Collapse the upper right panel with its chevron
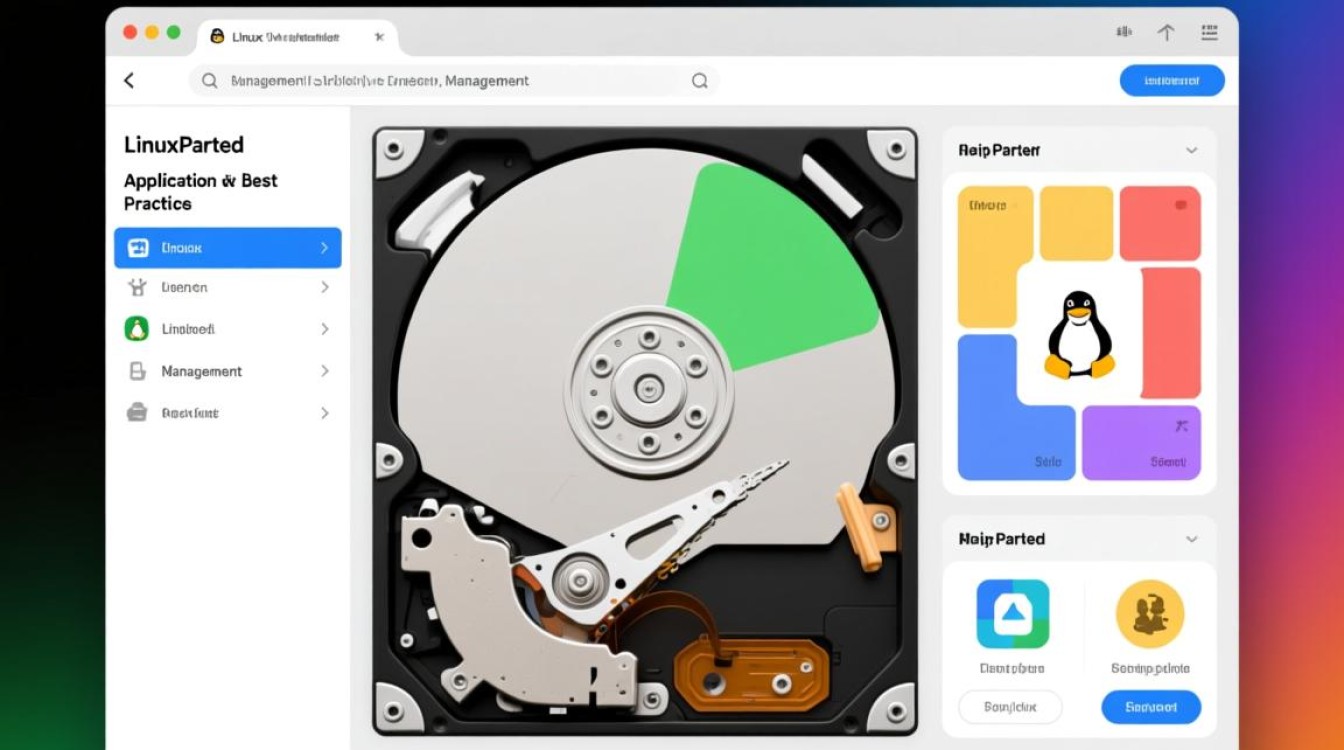The width and height of the screenshot is (1344, 750). coord(1191,151)
